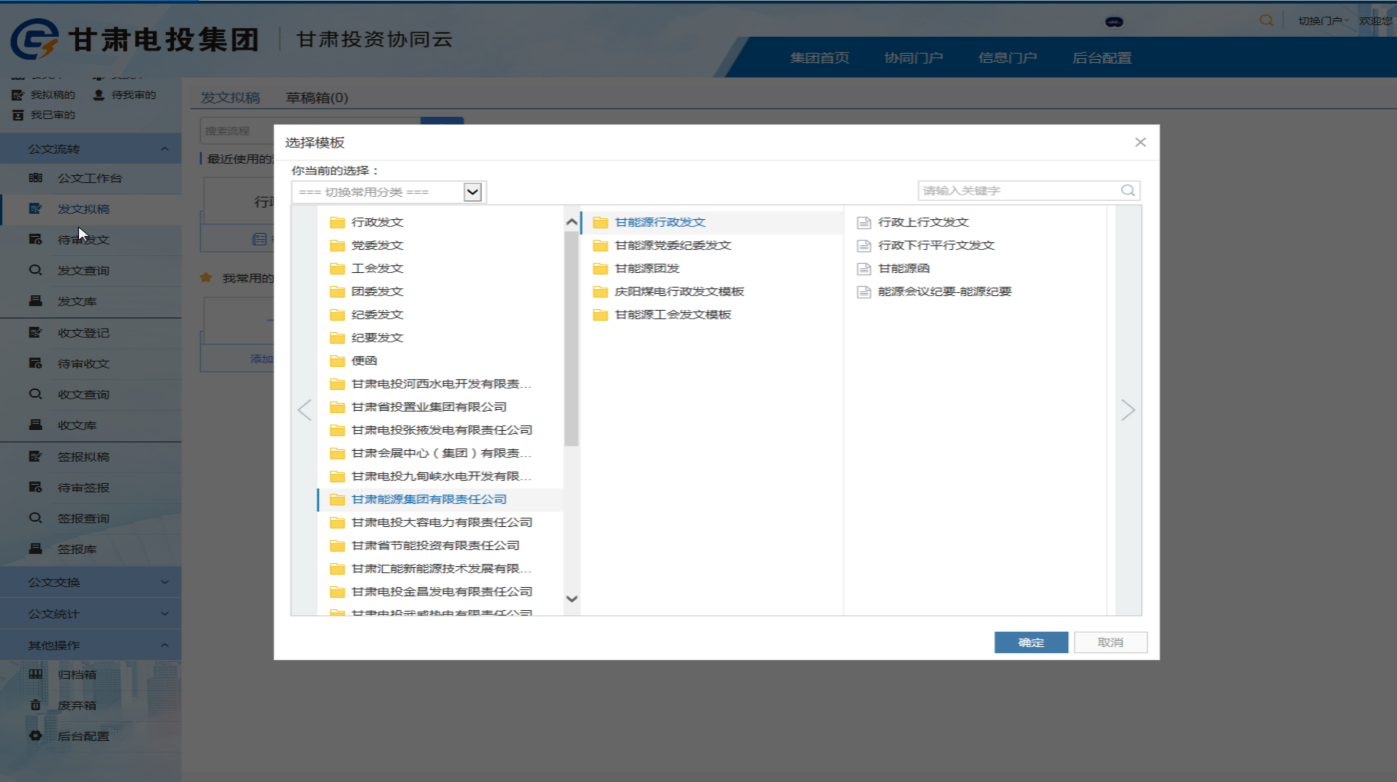Click the folder icon of 庆阳煤电行政发文模板

coord(600,291)
